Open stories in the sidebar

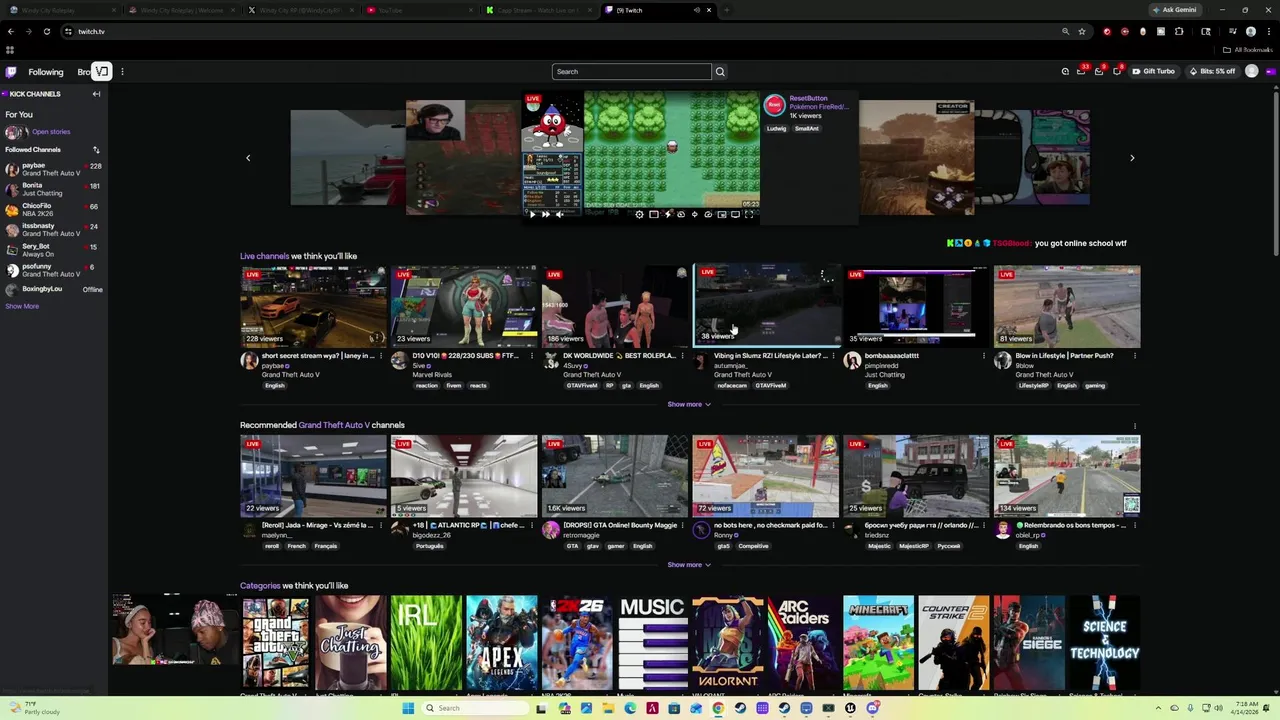pyautogui.click(x=51, y=132)
